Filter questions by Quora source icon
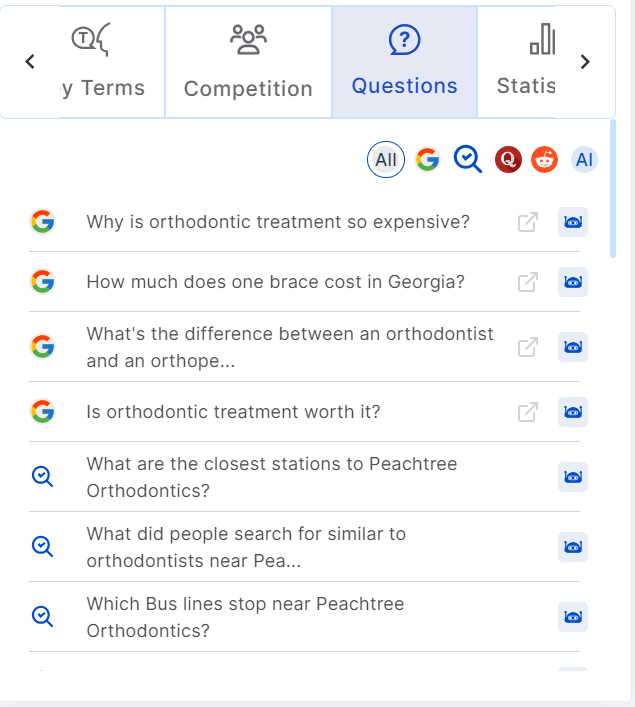Image resolution: width=635 pixels, height=707 pixels. 508,159
